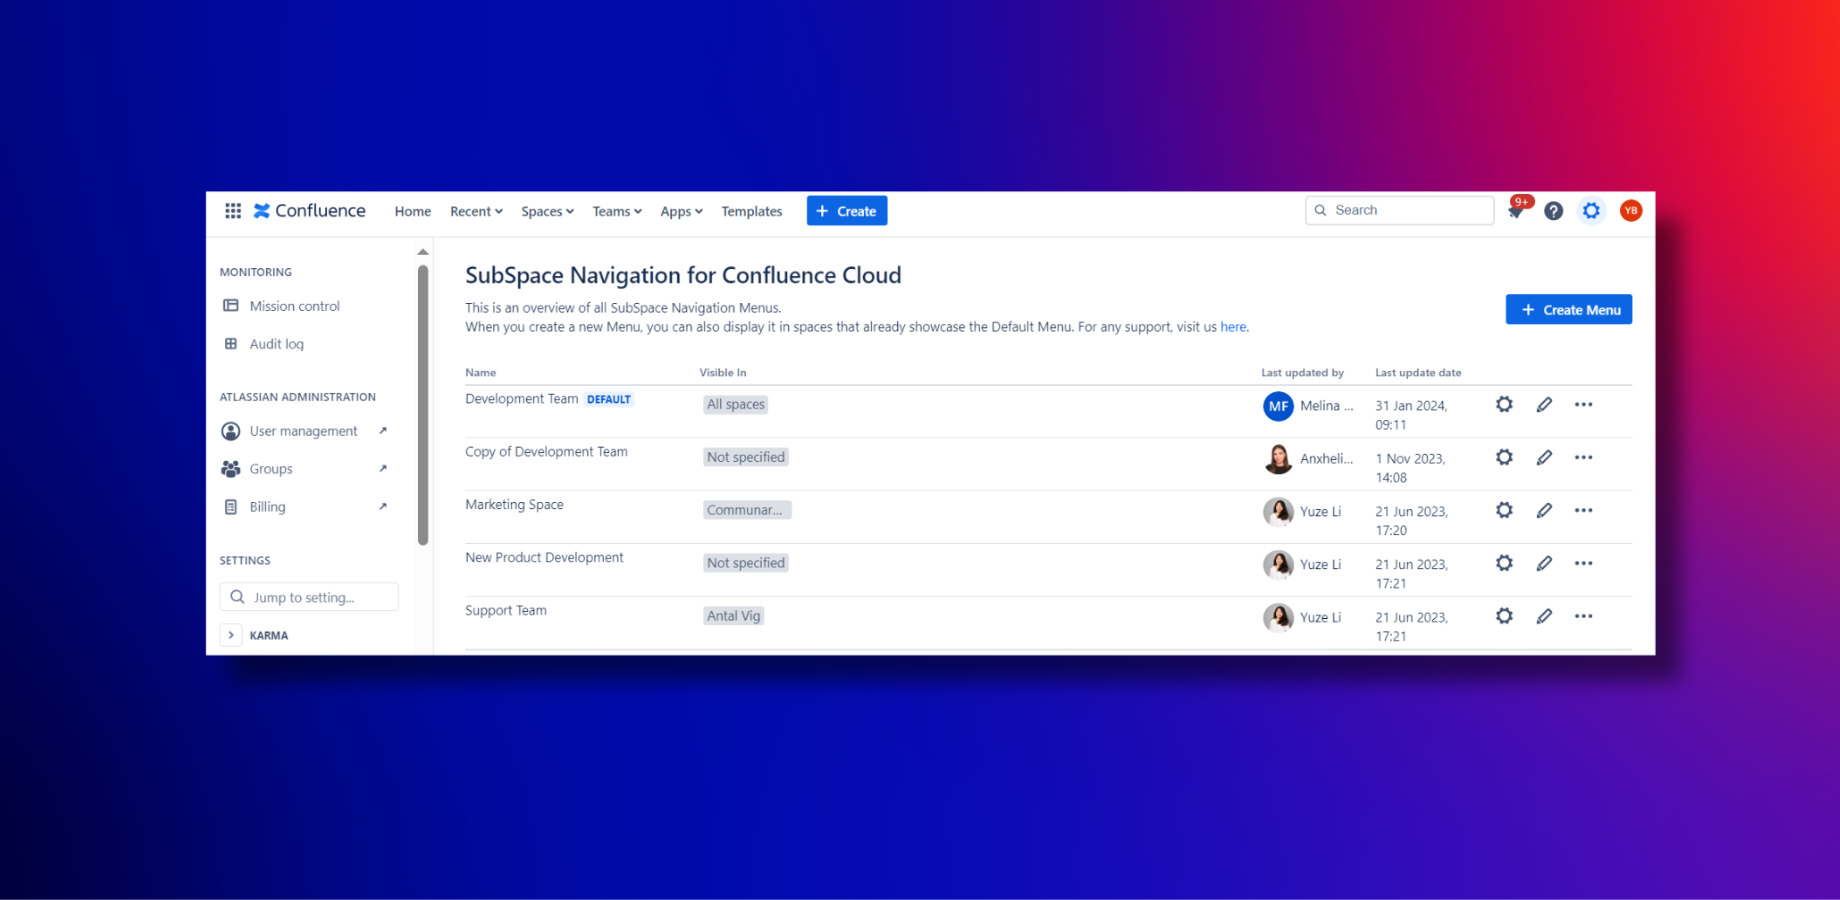Click settings gear for Development Team row
Screen dimensions: 1840x900
(1504, 405)
